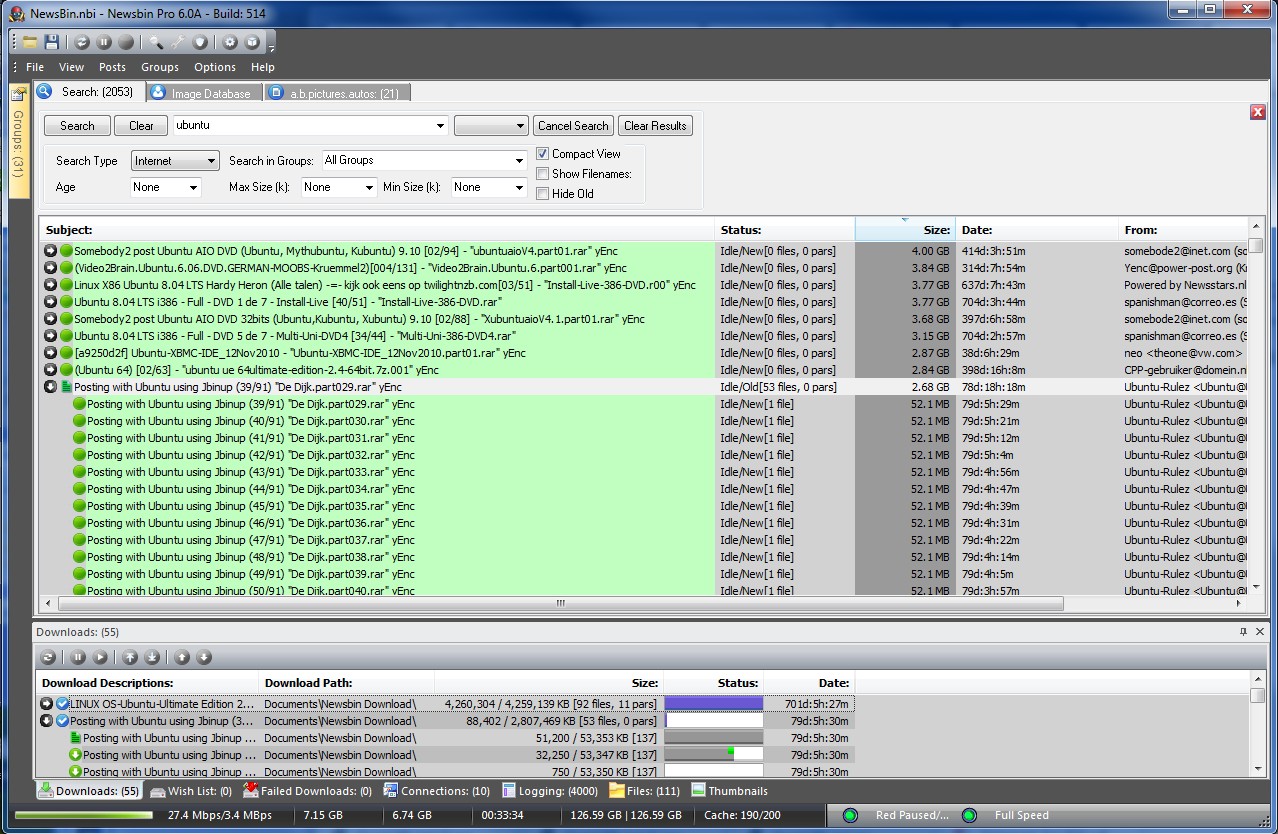Sort results by the Size column header
Screen dimensions: 1278x834
[x=905, y=229]
